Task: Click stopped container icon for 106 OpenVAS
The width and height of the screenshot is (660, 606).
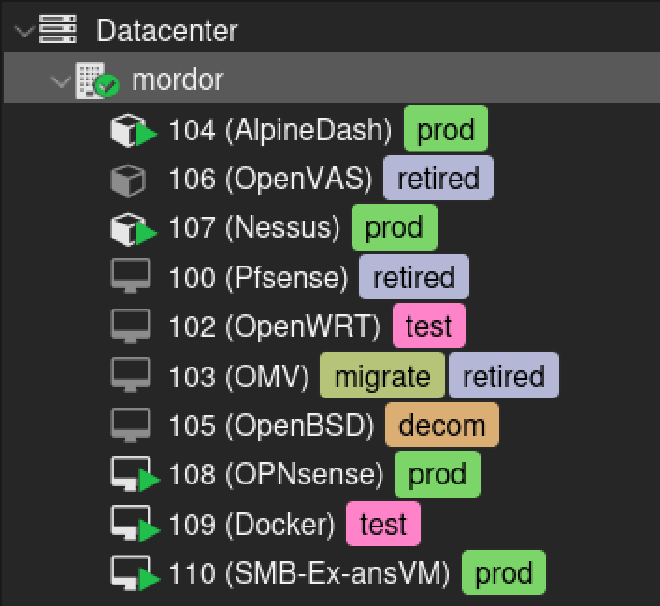Action: pyautogui.click(x=128, y=179)
